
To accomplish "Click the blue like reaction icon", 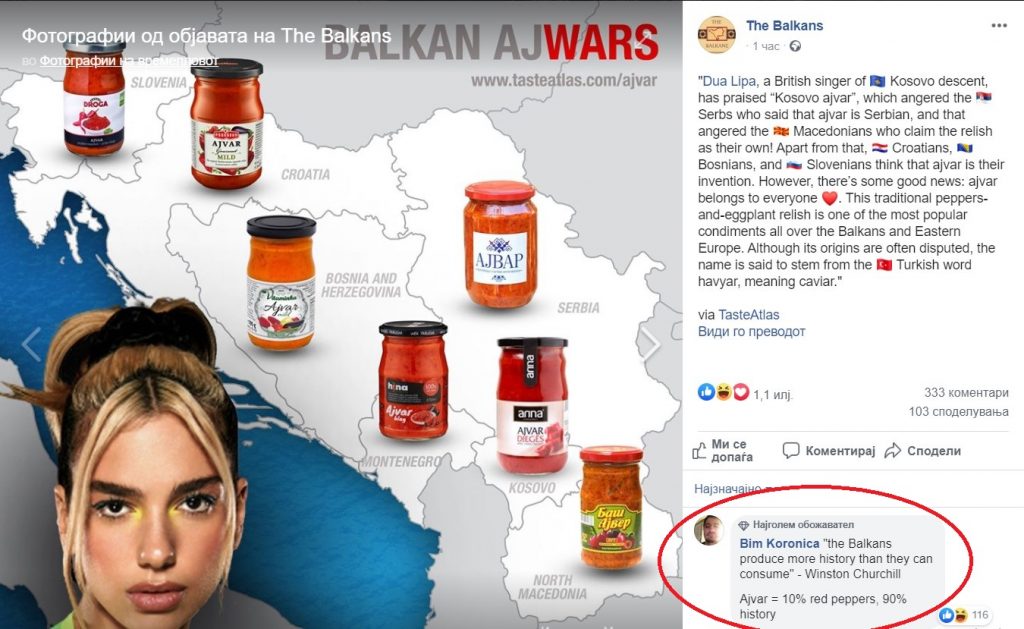I will (706, 392).
